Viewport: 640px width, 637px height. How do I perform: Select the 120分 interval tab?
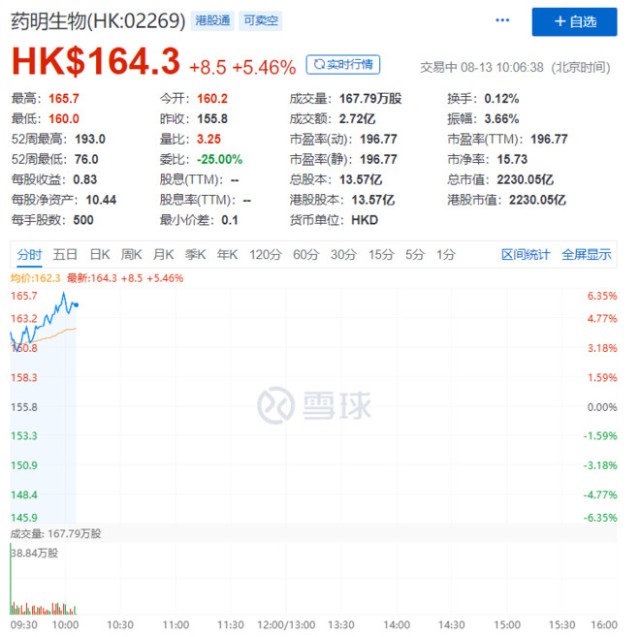click(x=265, y=254)
